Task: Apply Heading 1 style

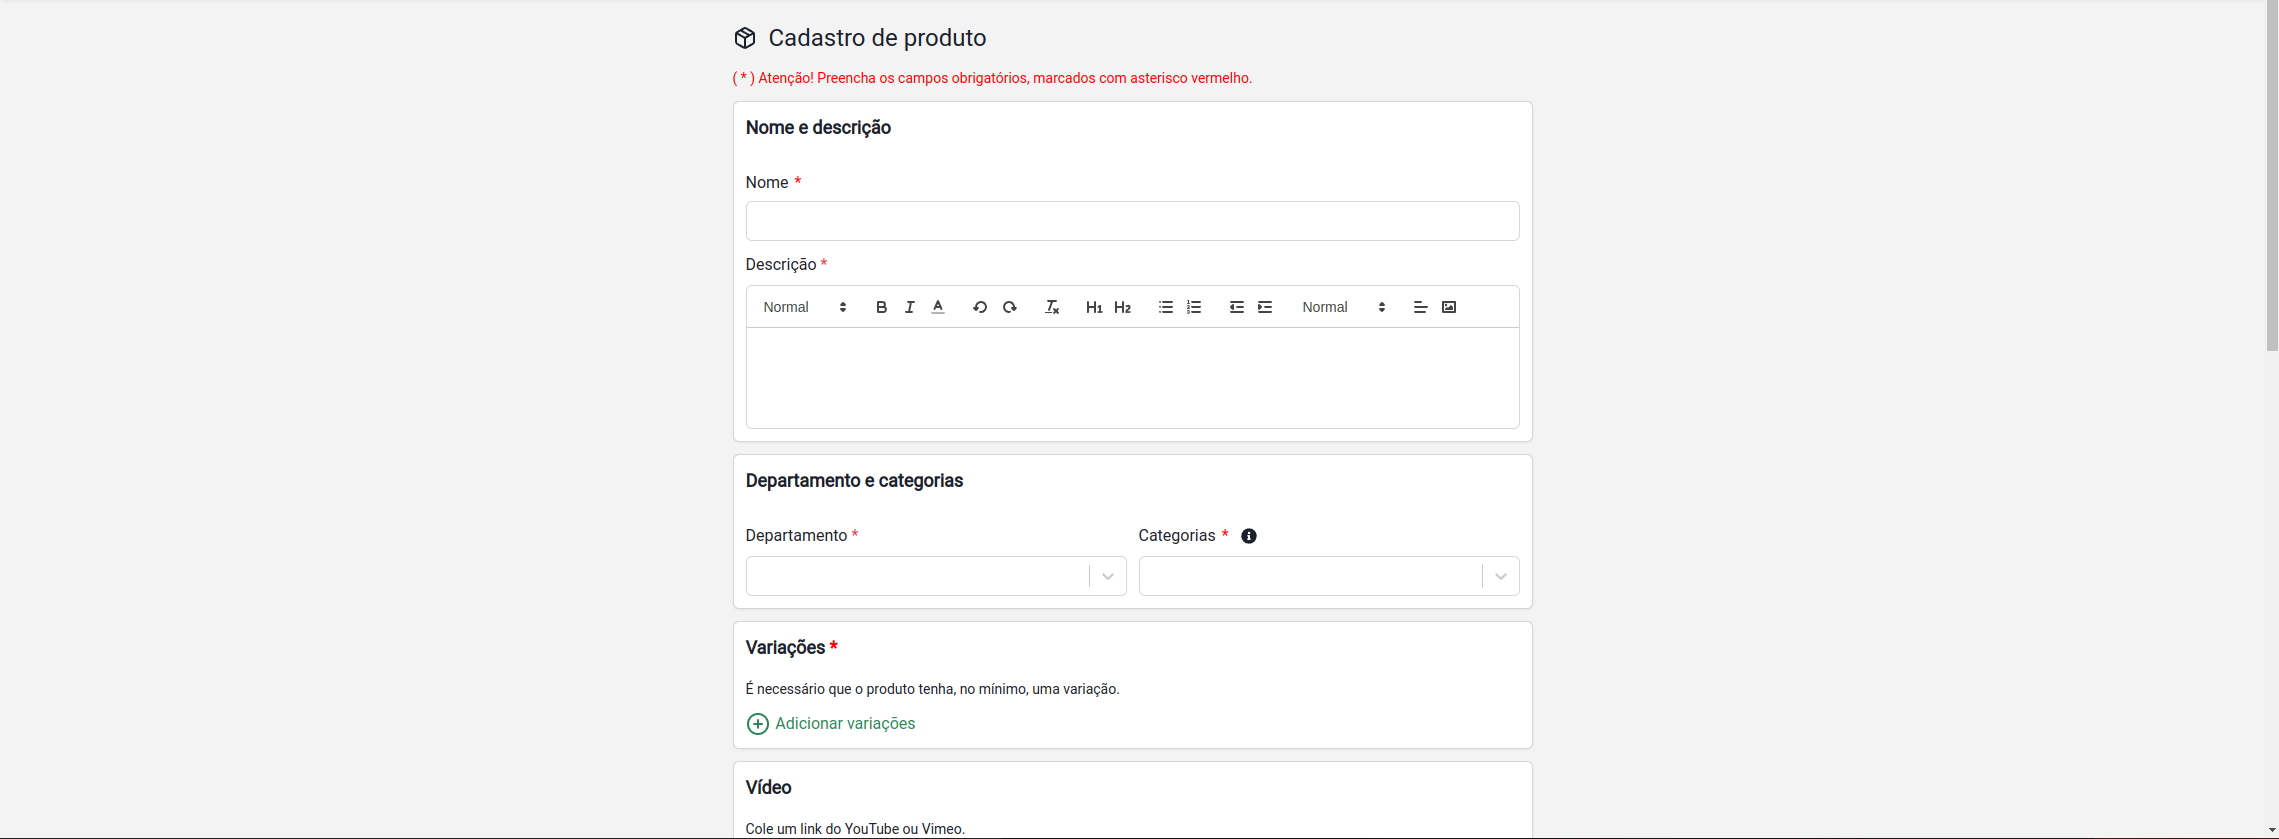Action: (1094, 307)
